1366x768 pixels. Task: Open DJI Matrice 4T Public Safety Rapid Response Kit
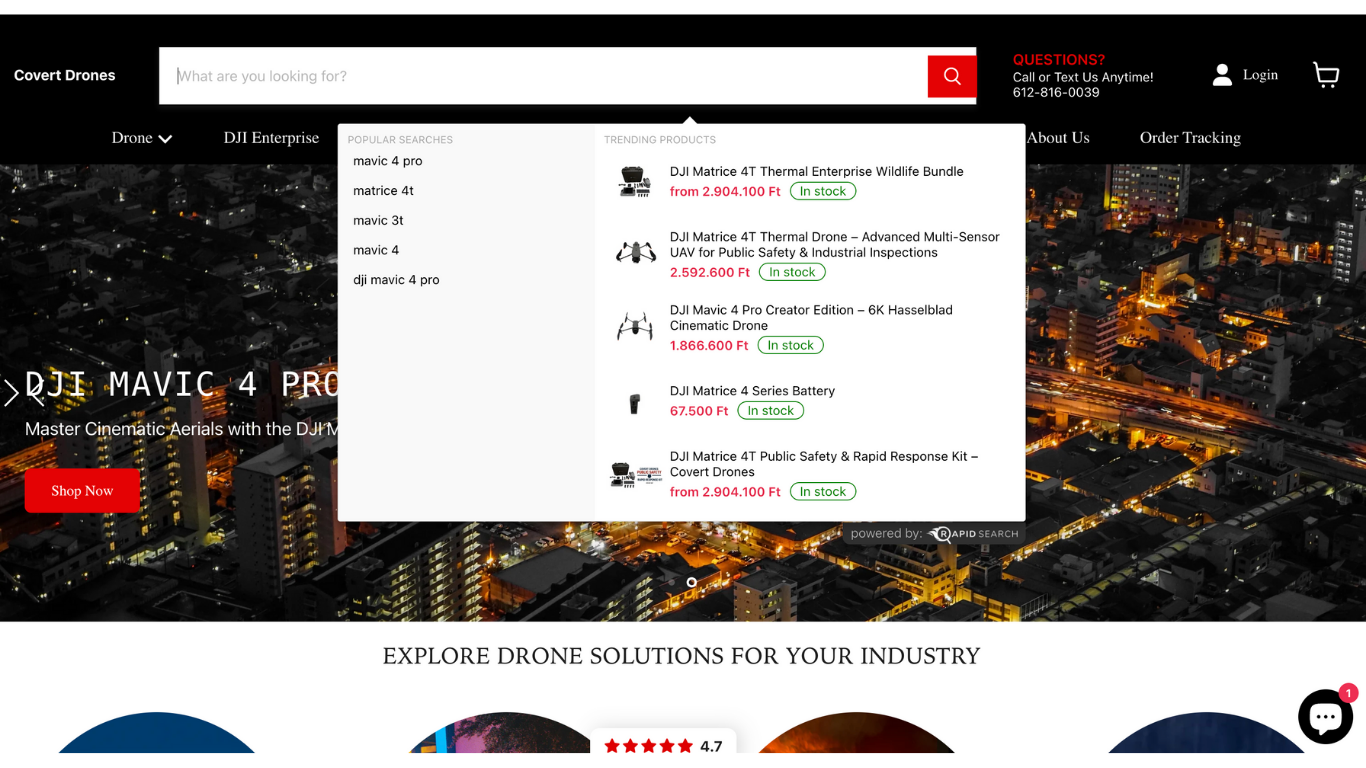pos(824,464)
